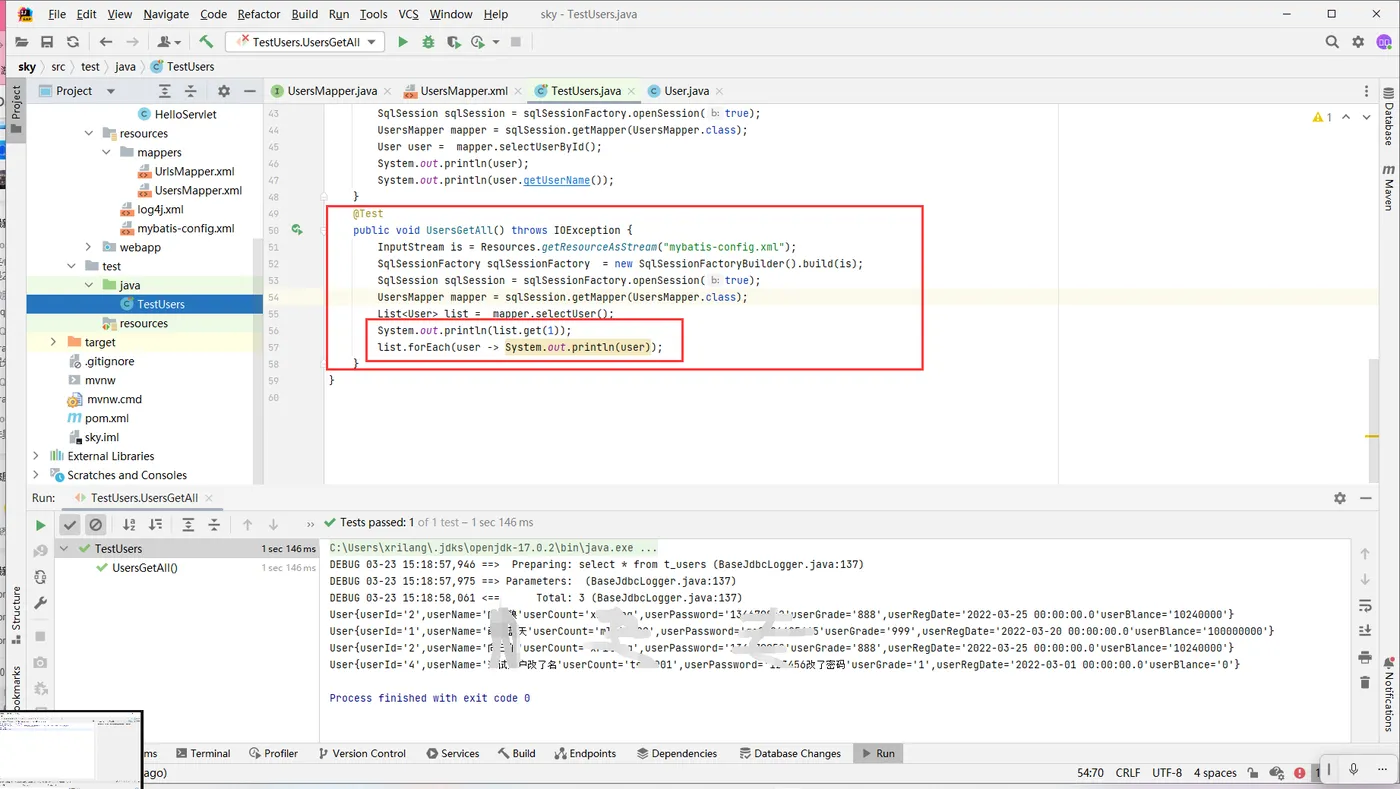Viewport: 1400px width, 789px height.
Task: Start debugging with the bug icon
Action: tap(428, 42)
